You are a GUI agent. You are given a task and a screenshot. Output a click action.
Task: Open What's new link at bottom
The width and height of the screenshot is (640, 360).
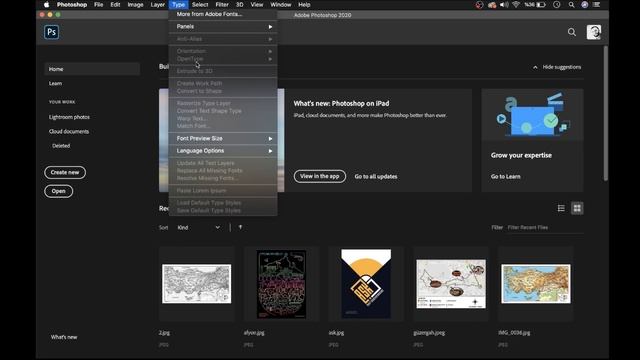point(64,337)
